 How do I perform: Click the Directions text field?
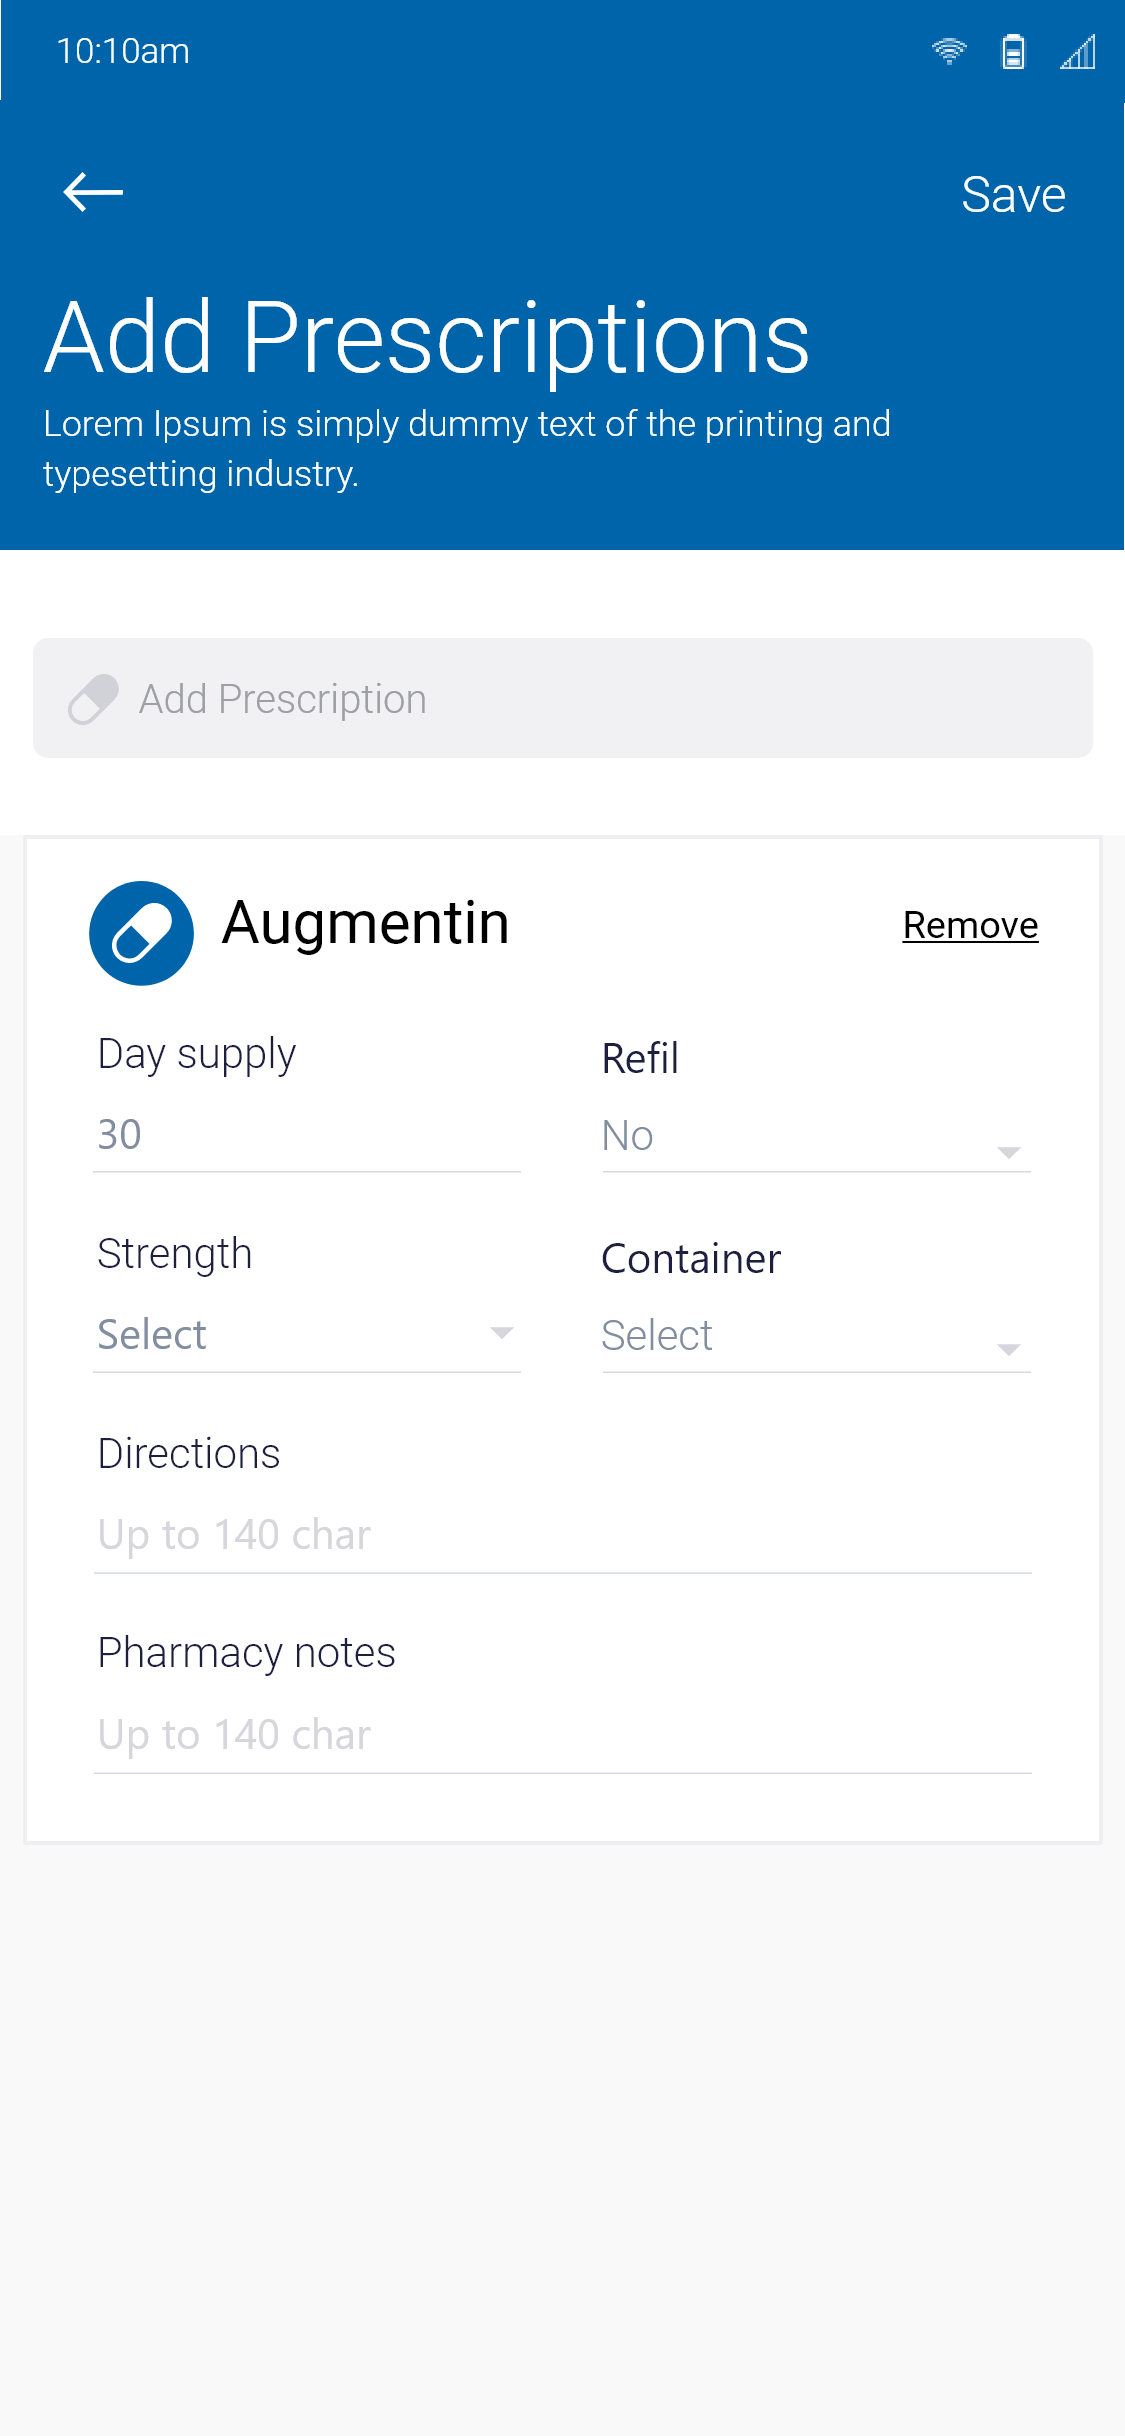tap(562, 1536)
